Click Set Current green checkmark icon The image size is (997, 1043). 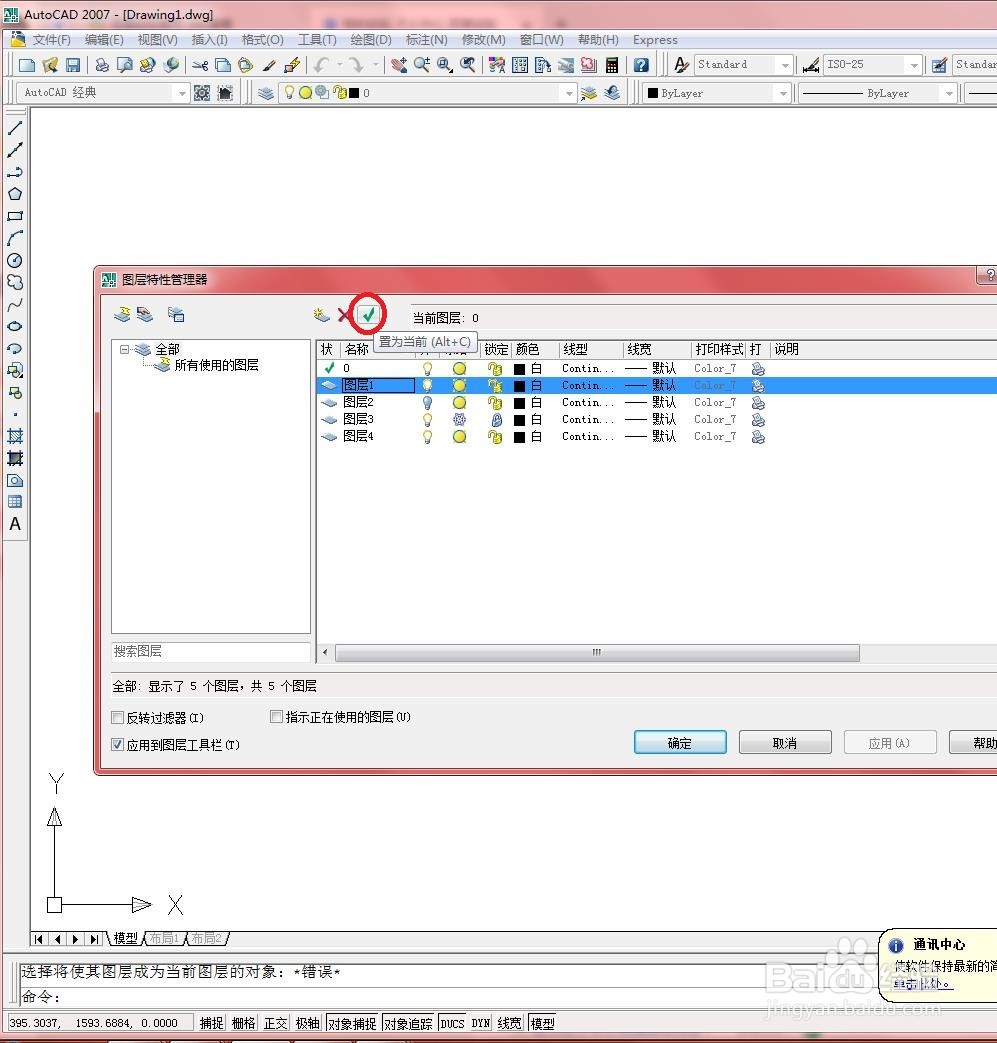tap(368, 315)
